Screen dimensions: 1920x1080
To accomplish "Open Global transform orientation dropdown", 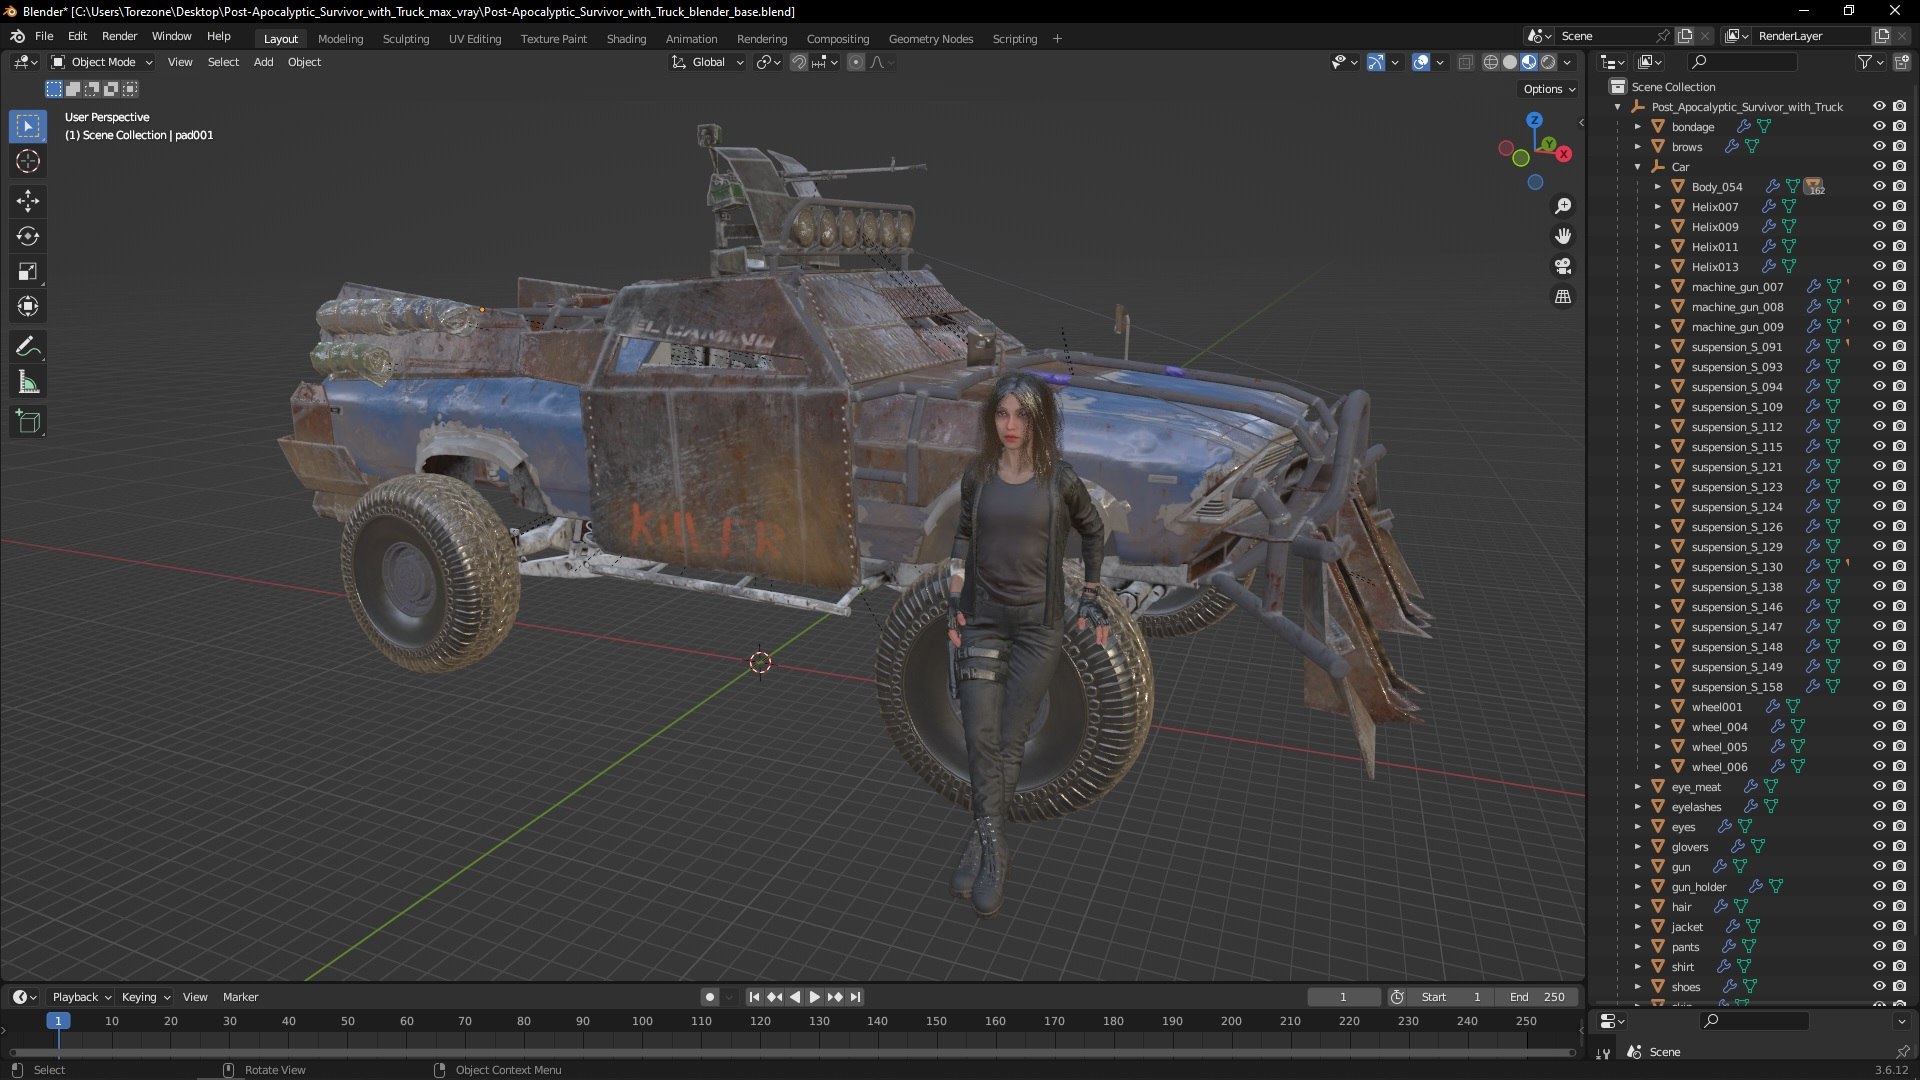I will (708, 62).
